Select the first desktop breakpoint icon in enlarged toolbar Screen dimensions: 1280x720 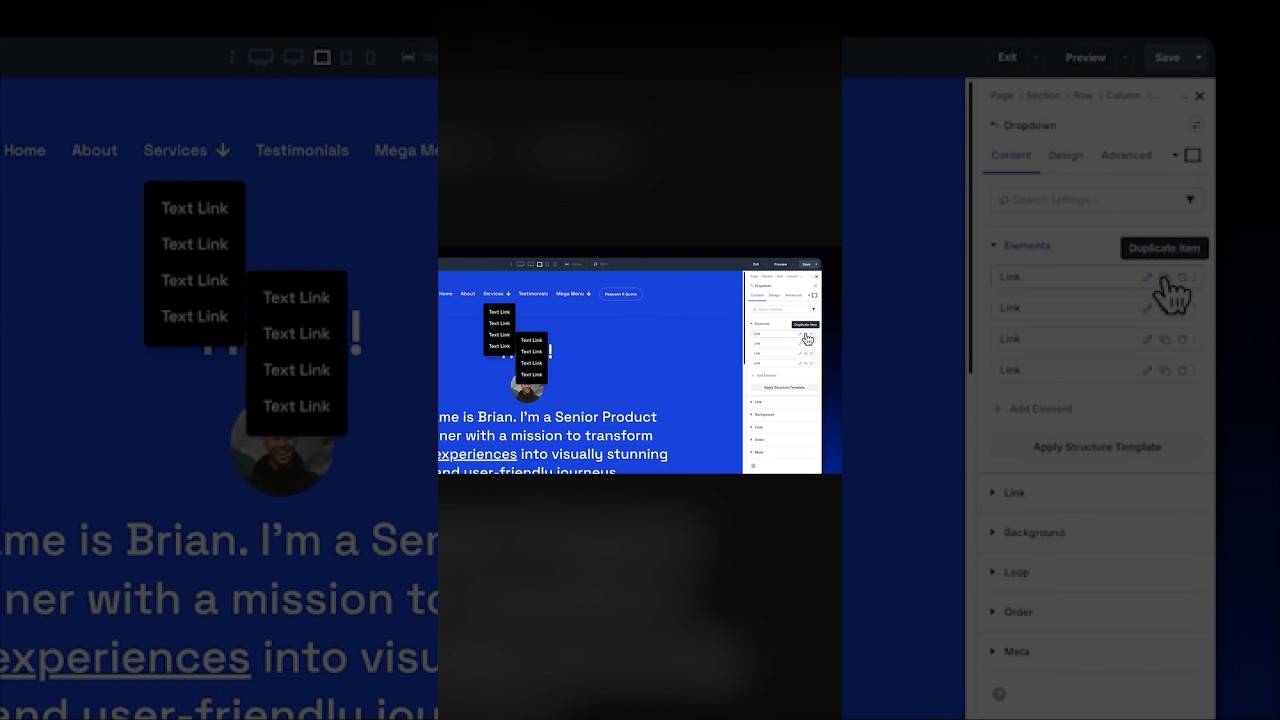coord(260,57)
